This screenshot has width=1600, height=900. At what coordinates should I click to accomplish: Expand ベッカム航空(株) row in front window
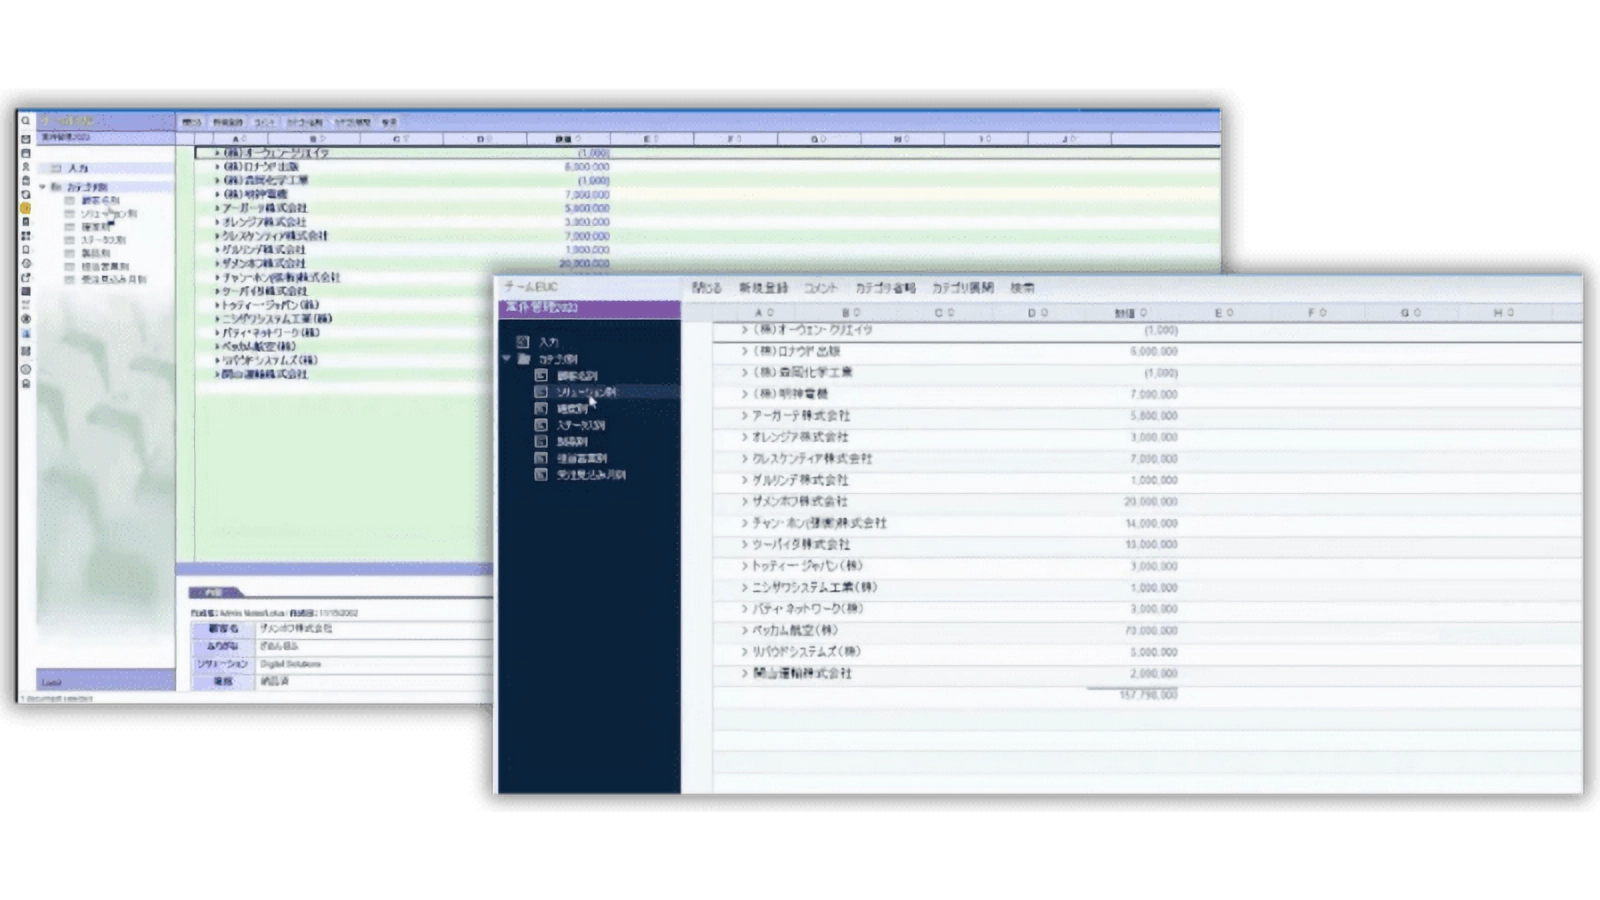click(x=744, y=630)
